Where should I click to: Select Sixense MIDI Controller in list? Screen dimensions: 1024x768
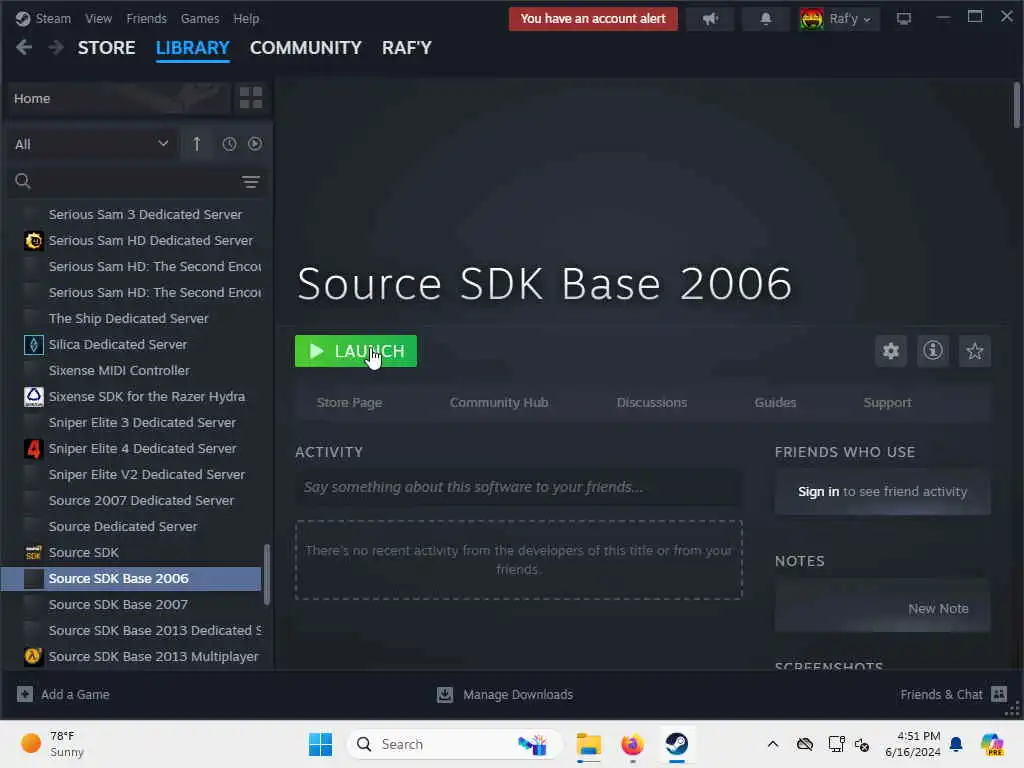131,370
